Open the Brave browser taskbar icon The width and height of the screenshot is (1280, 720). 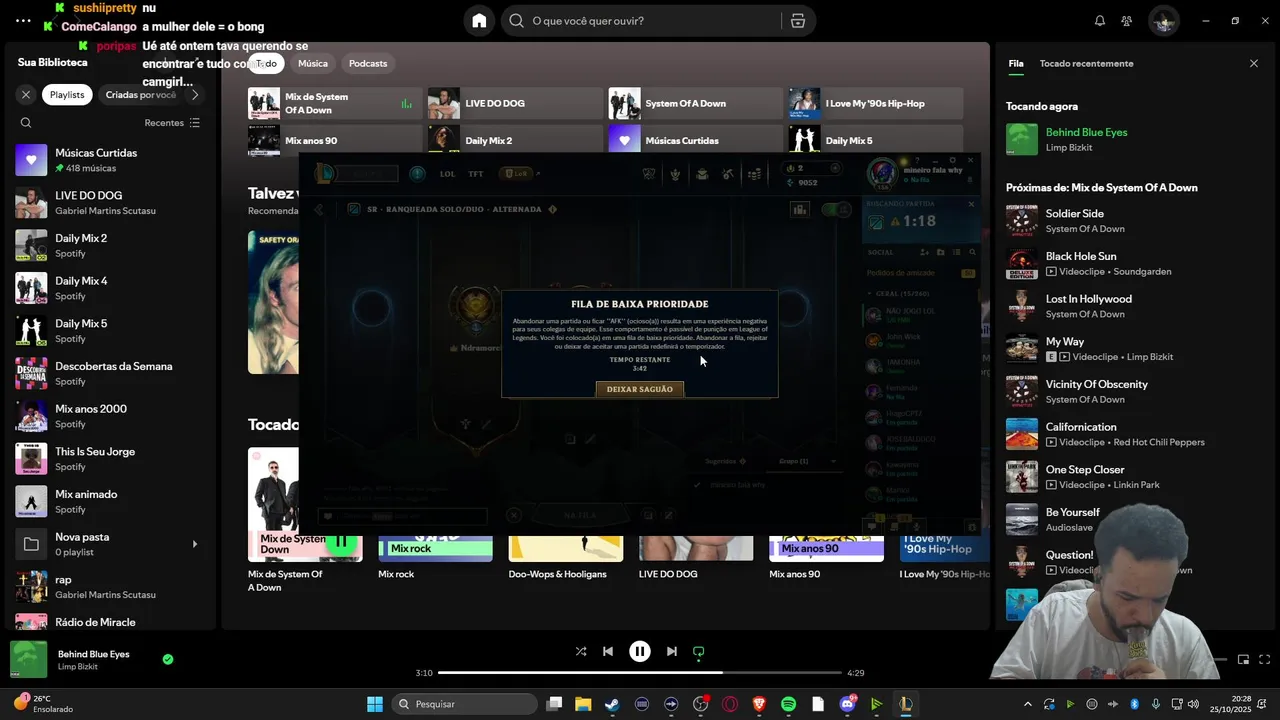[x=759, y=704]
